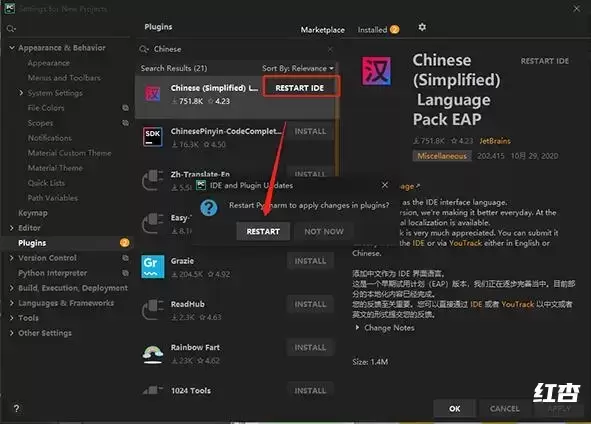Expand Languages & Frameworks section
Screen dimensions: 591x424
(x=12, y=303)
